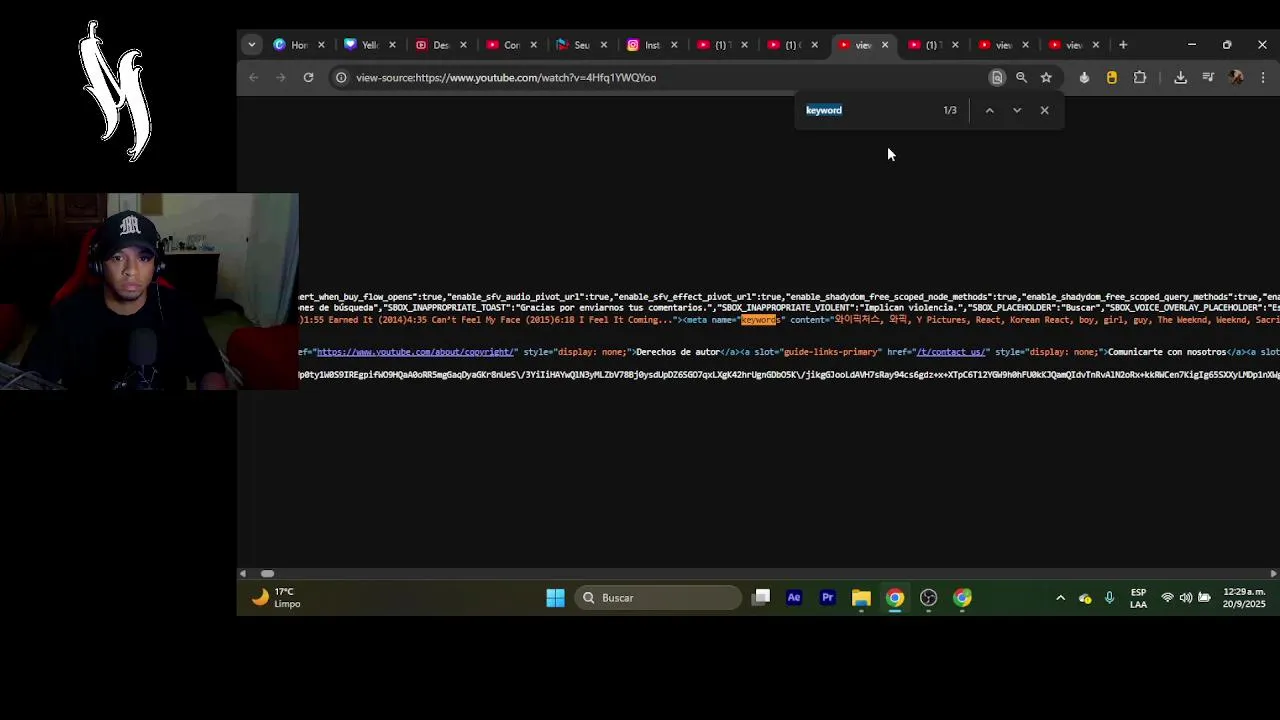Switch to the 'Cor' browser tab

pyautogui.click(x=503, y=45)
